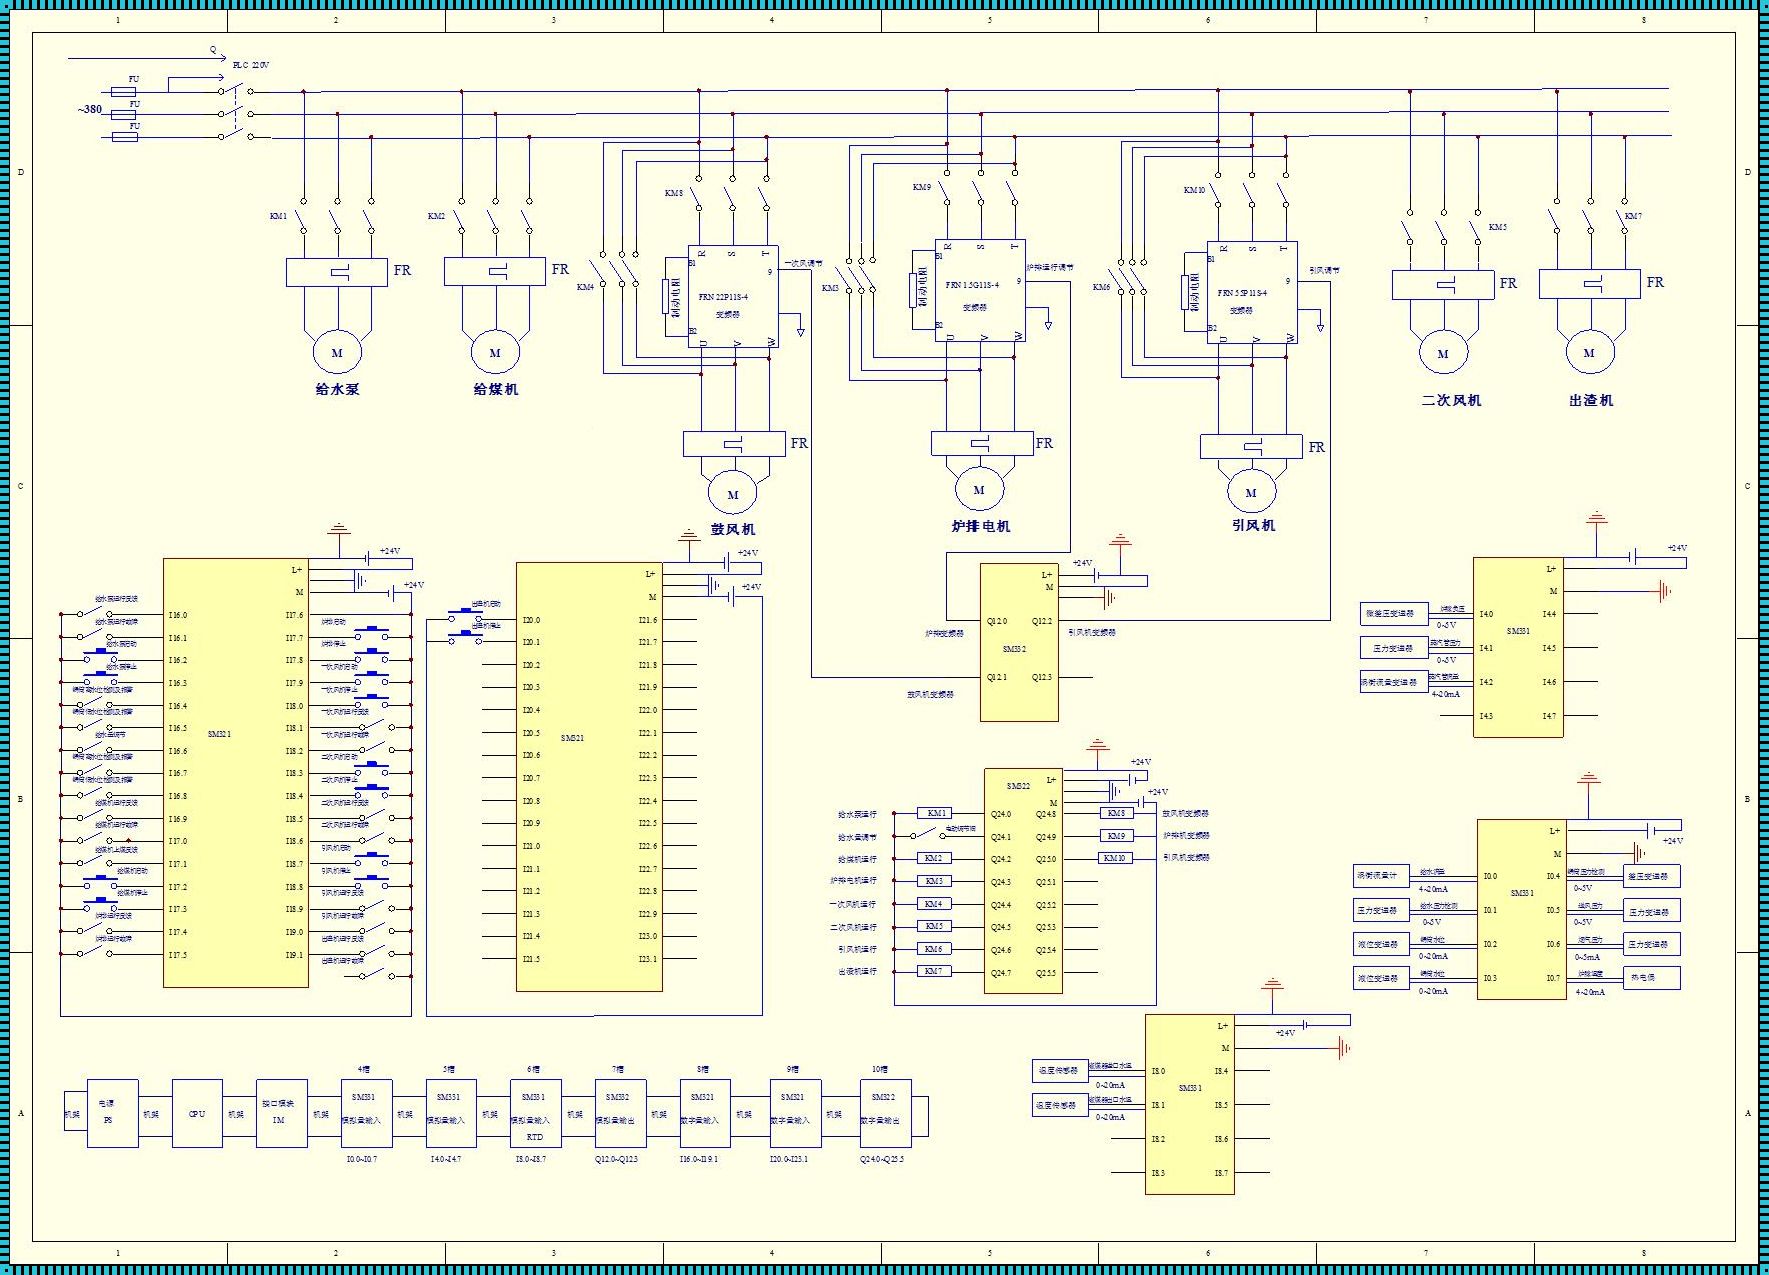
Task: Select the FR thermal relay above 给水泵
Action: (x=337, y=272)
